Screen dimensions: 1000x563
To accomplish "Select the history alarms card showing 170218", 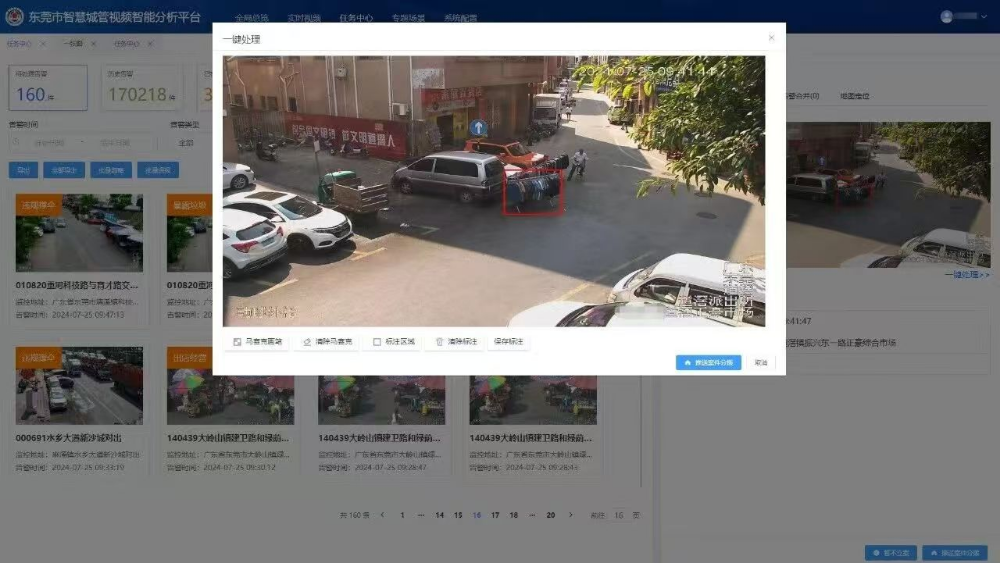I will coord(142,87).
